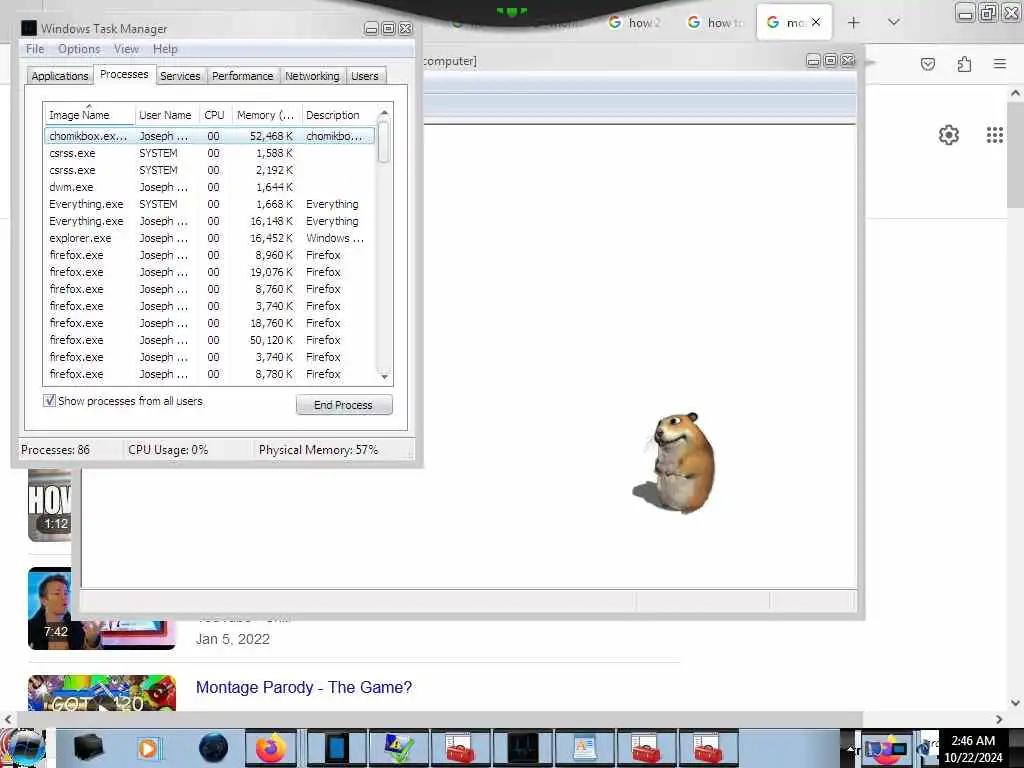Sort processes by User Name column
1024x768 pixels.
point(165,115)
